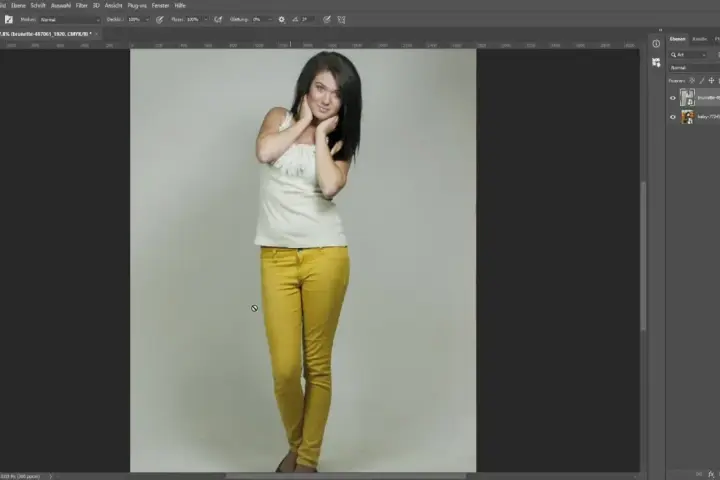Open the Hilfe menu
Image resolution: width=720 pixels, height=480 pixels.
pyautogui.click(x=180, y=6)
